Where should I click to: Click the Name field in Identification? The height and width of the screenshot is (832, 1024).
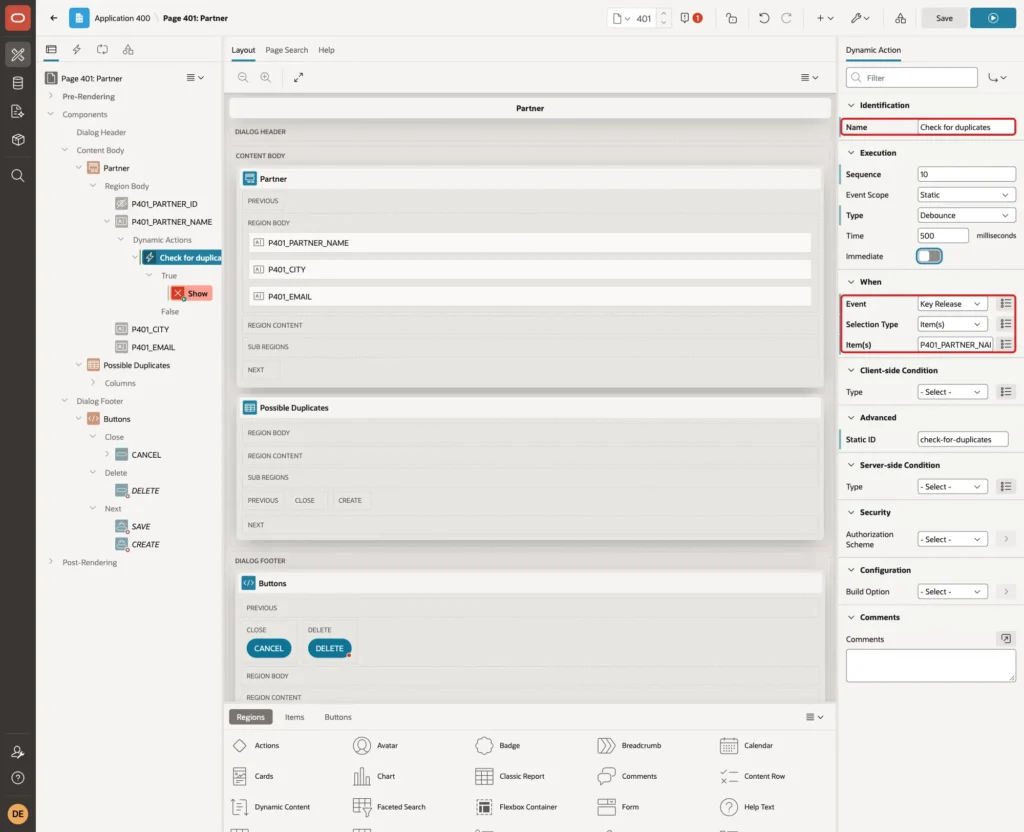pos(966,127)
